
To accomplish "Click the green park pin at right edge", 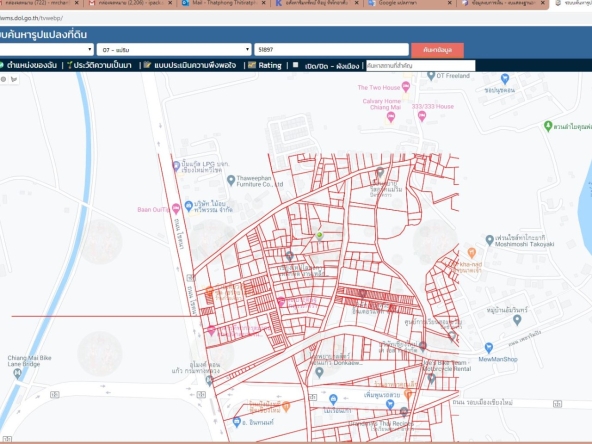I will [x=548, y=126].
